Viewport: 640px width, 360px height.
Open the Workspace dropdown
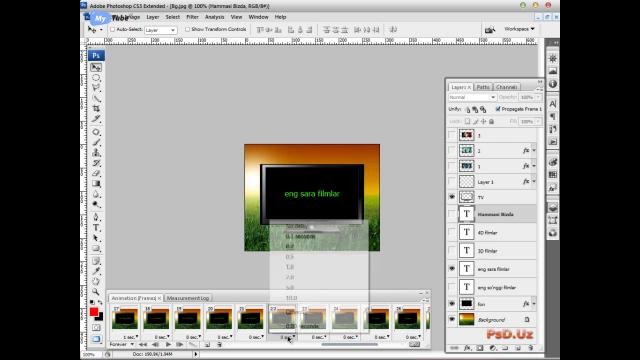coord(519,29)
